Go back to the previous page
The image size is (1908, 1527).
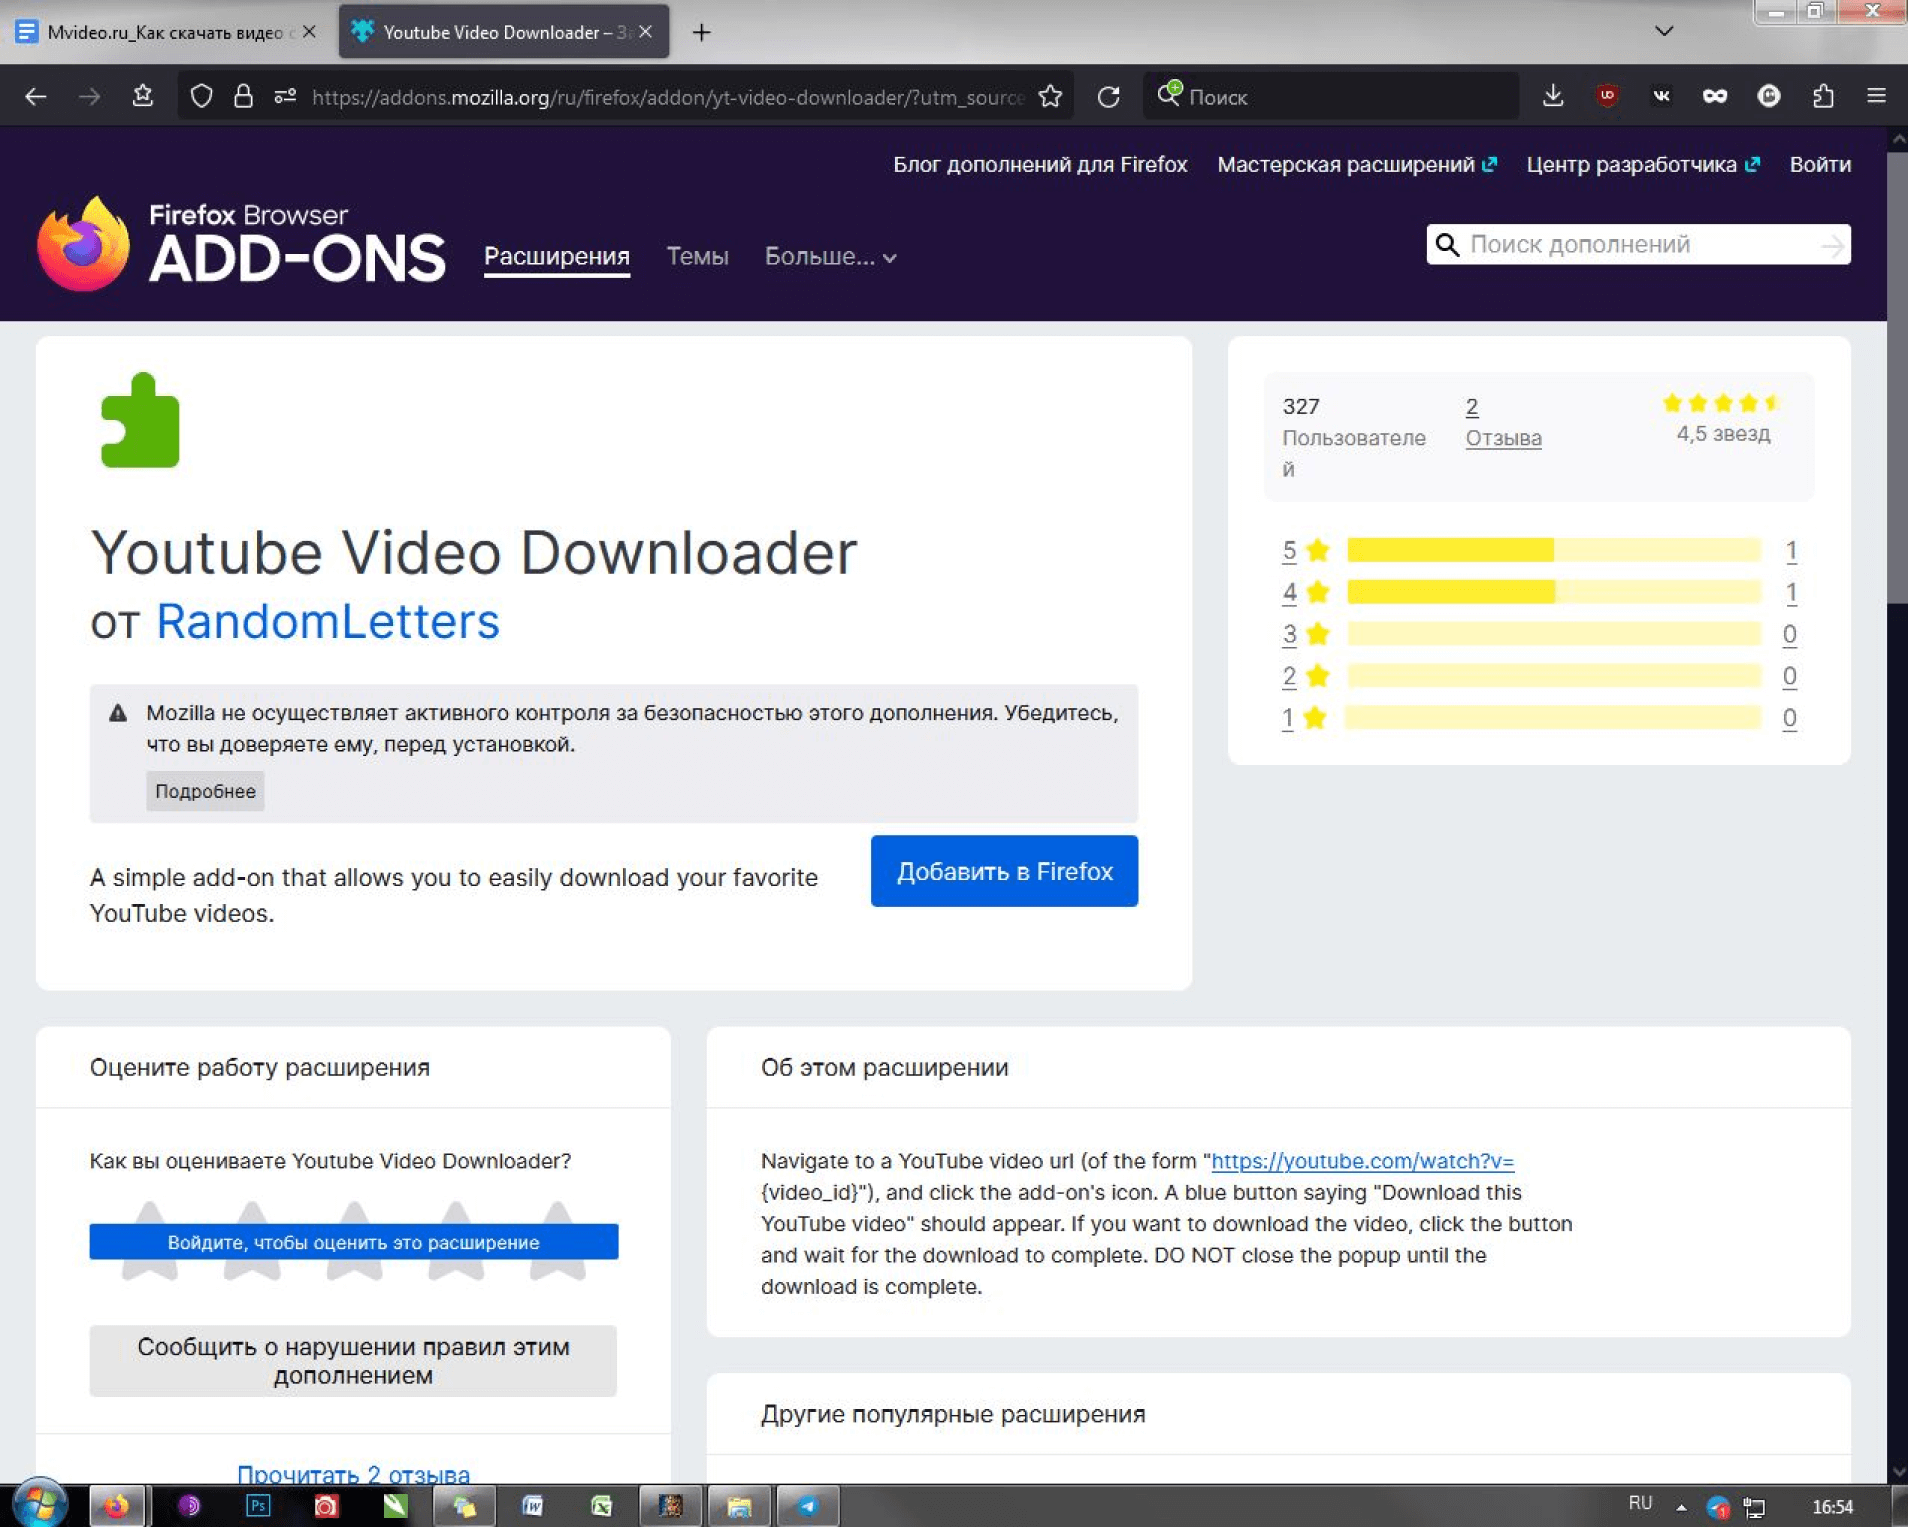pos(36,97)
